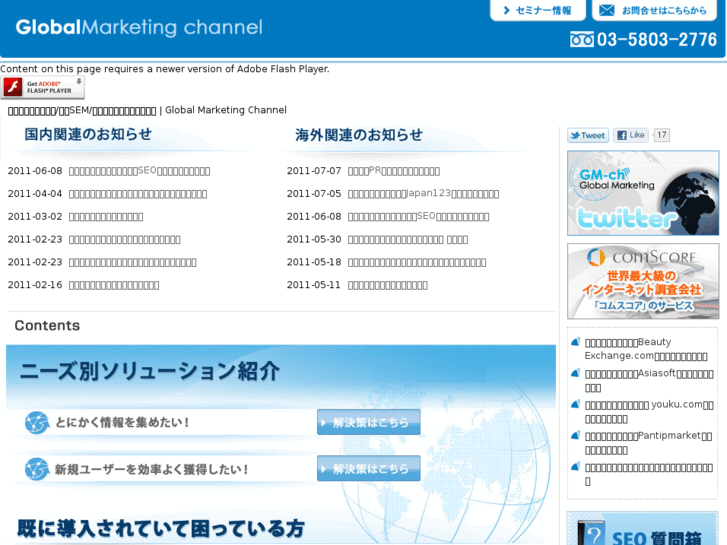Open the お問合せはこちらから contact tab

pyautogui.click(x=654, y=10)
